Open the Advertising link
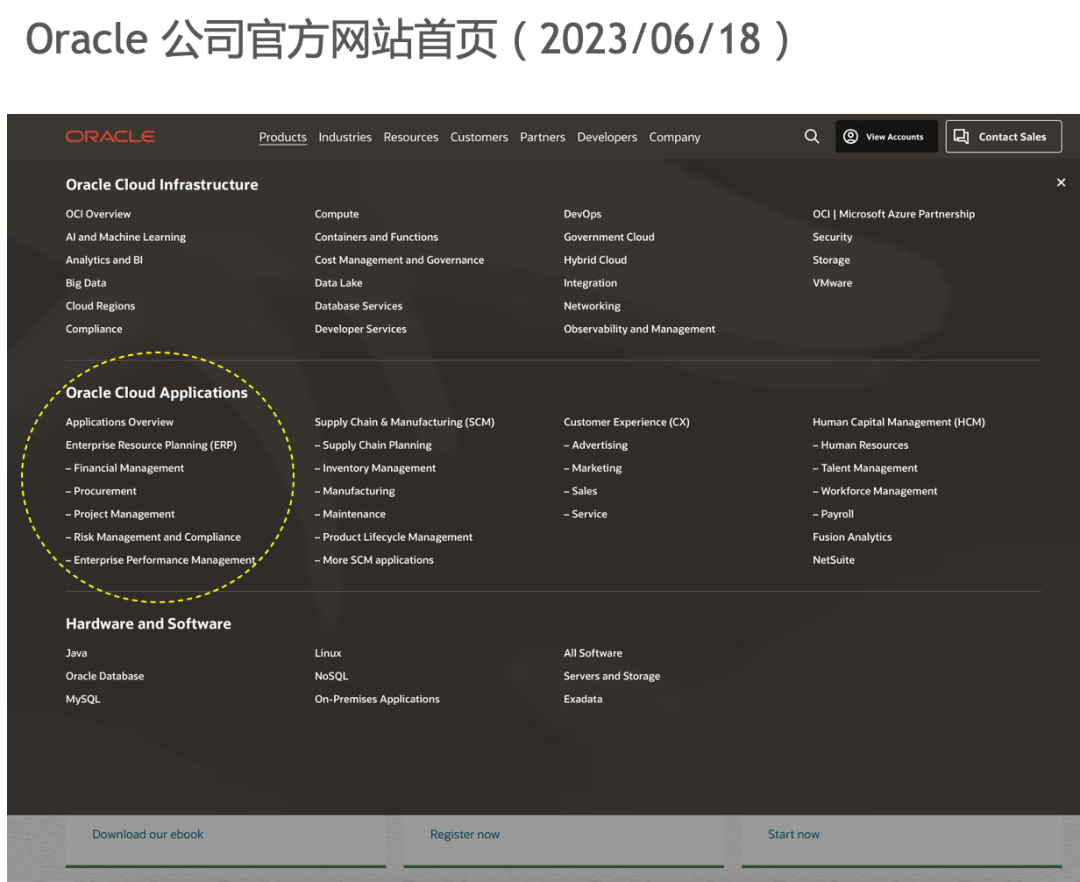This screenshot has height=882, width=1080. pos(596,445)
